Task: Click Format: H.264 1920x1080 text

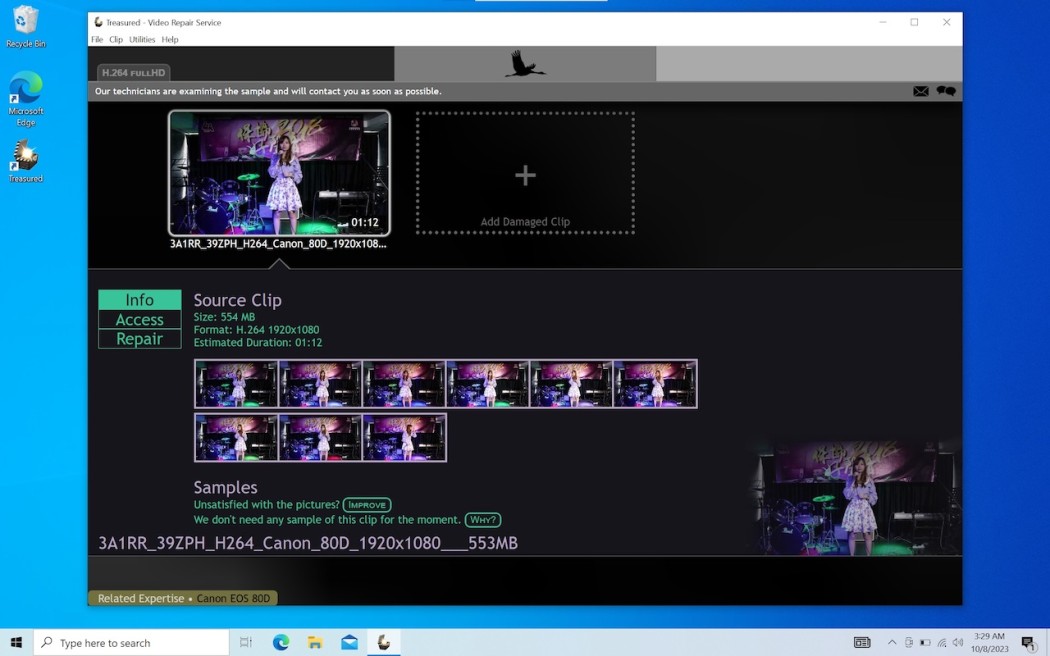Action: (x=256, y=329)
